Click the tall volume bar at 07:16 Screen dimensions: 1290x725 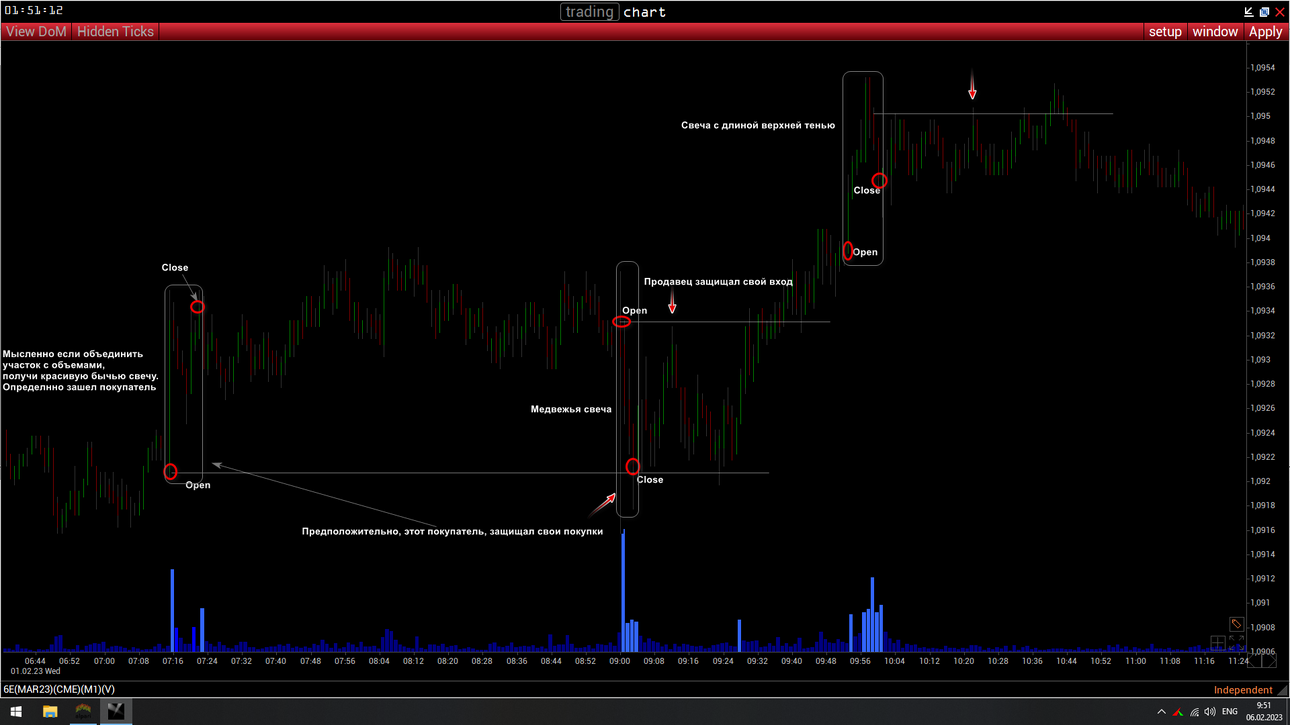pyautogui.click(x=172, y=611)
